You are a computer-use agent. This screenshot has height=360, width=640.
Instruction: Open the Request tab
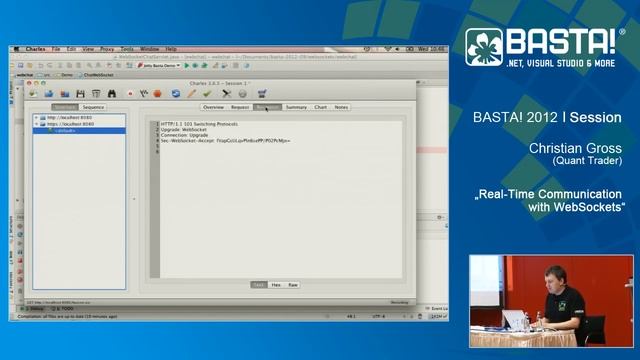pyautogui.click(x=240, y=107)
